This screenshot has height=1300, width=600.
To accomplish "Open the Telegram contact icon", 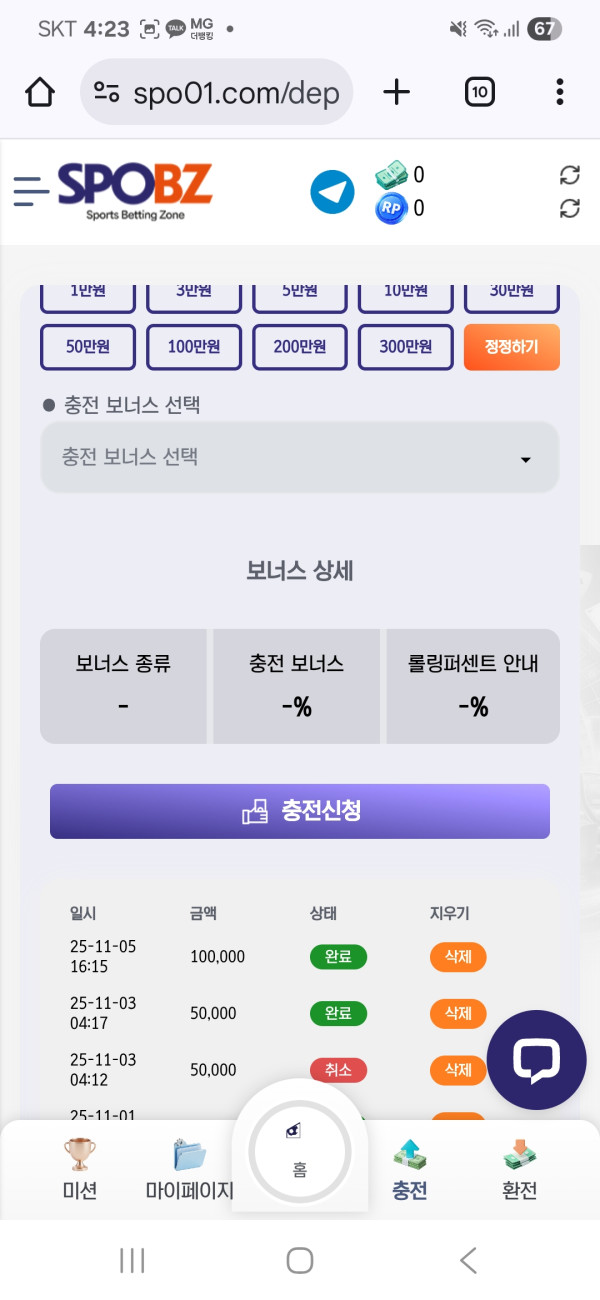I will [x=332, y=192].
